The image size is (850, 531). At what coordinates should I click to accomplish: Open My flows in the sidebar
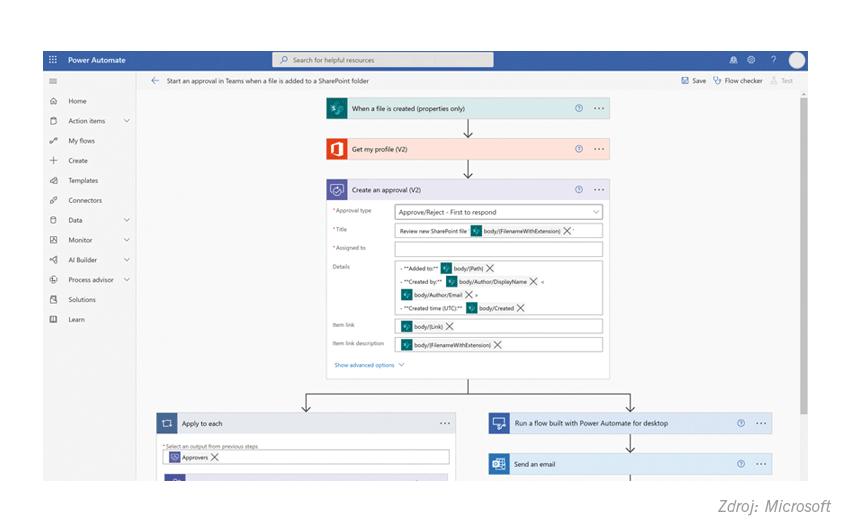(x=81, y=141)
